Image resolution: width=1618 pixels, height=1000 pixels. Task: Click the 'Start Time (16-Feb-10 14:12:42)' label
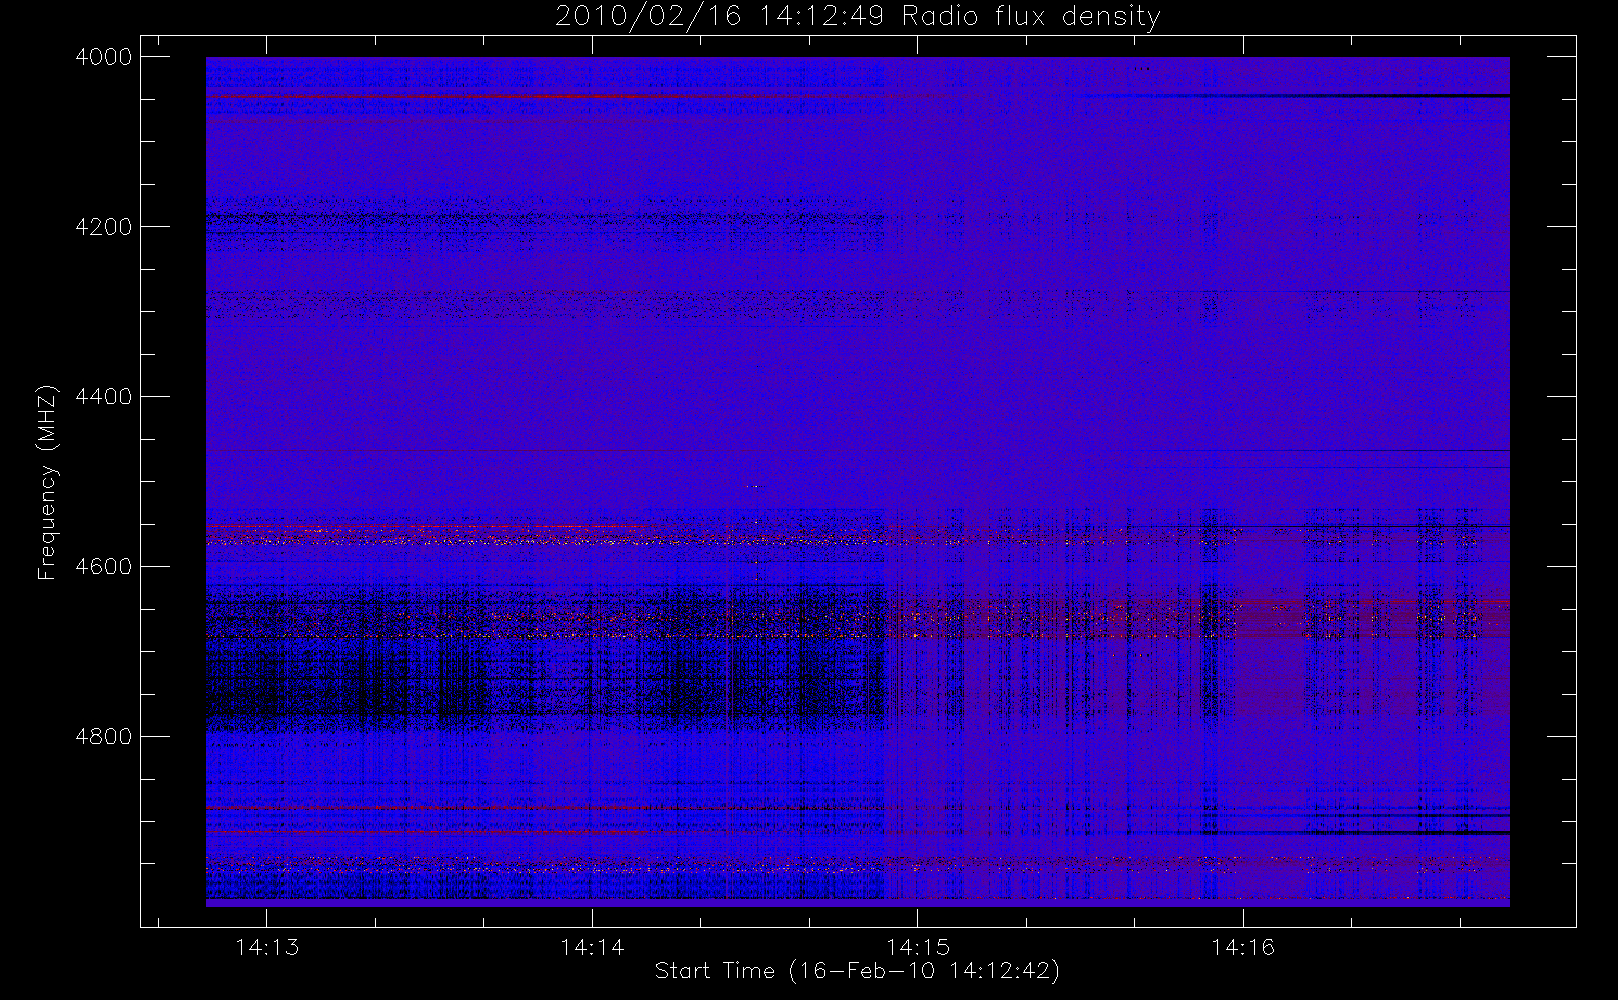(x=857, y=971)
